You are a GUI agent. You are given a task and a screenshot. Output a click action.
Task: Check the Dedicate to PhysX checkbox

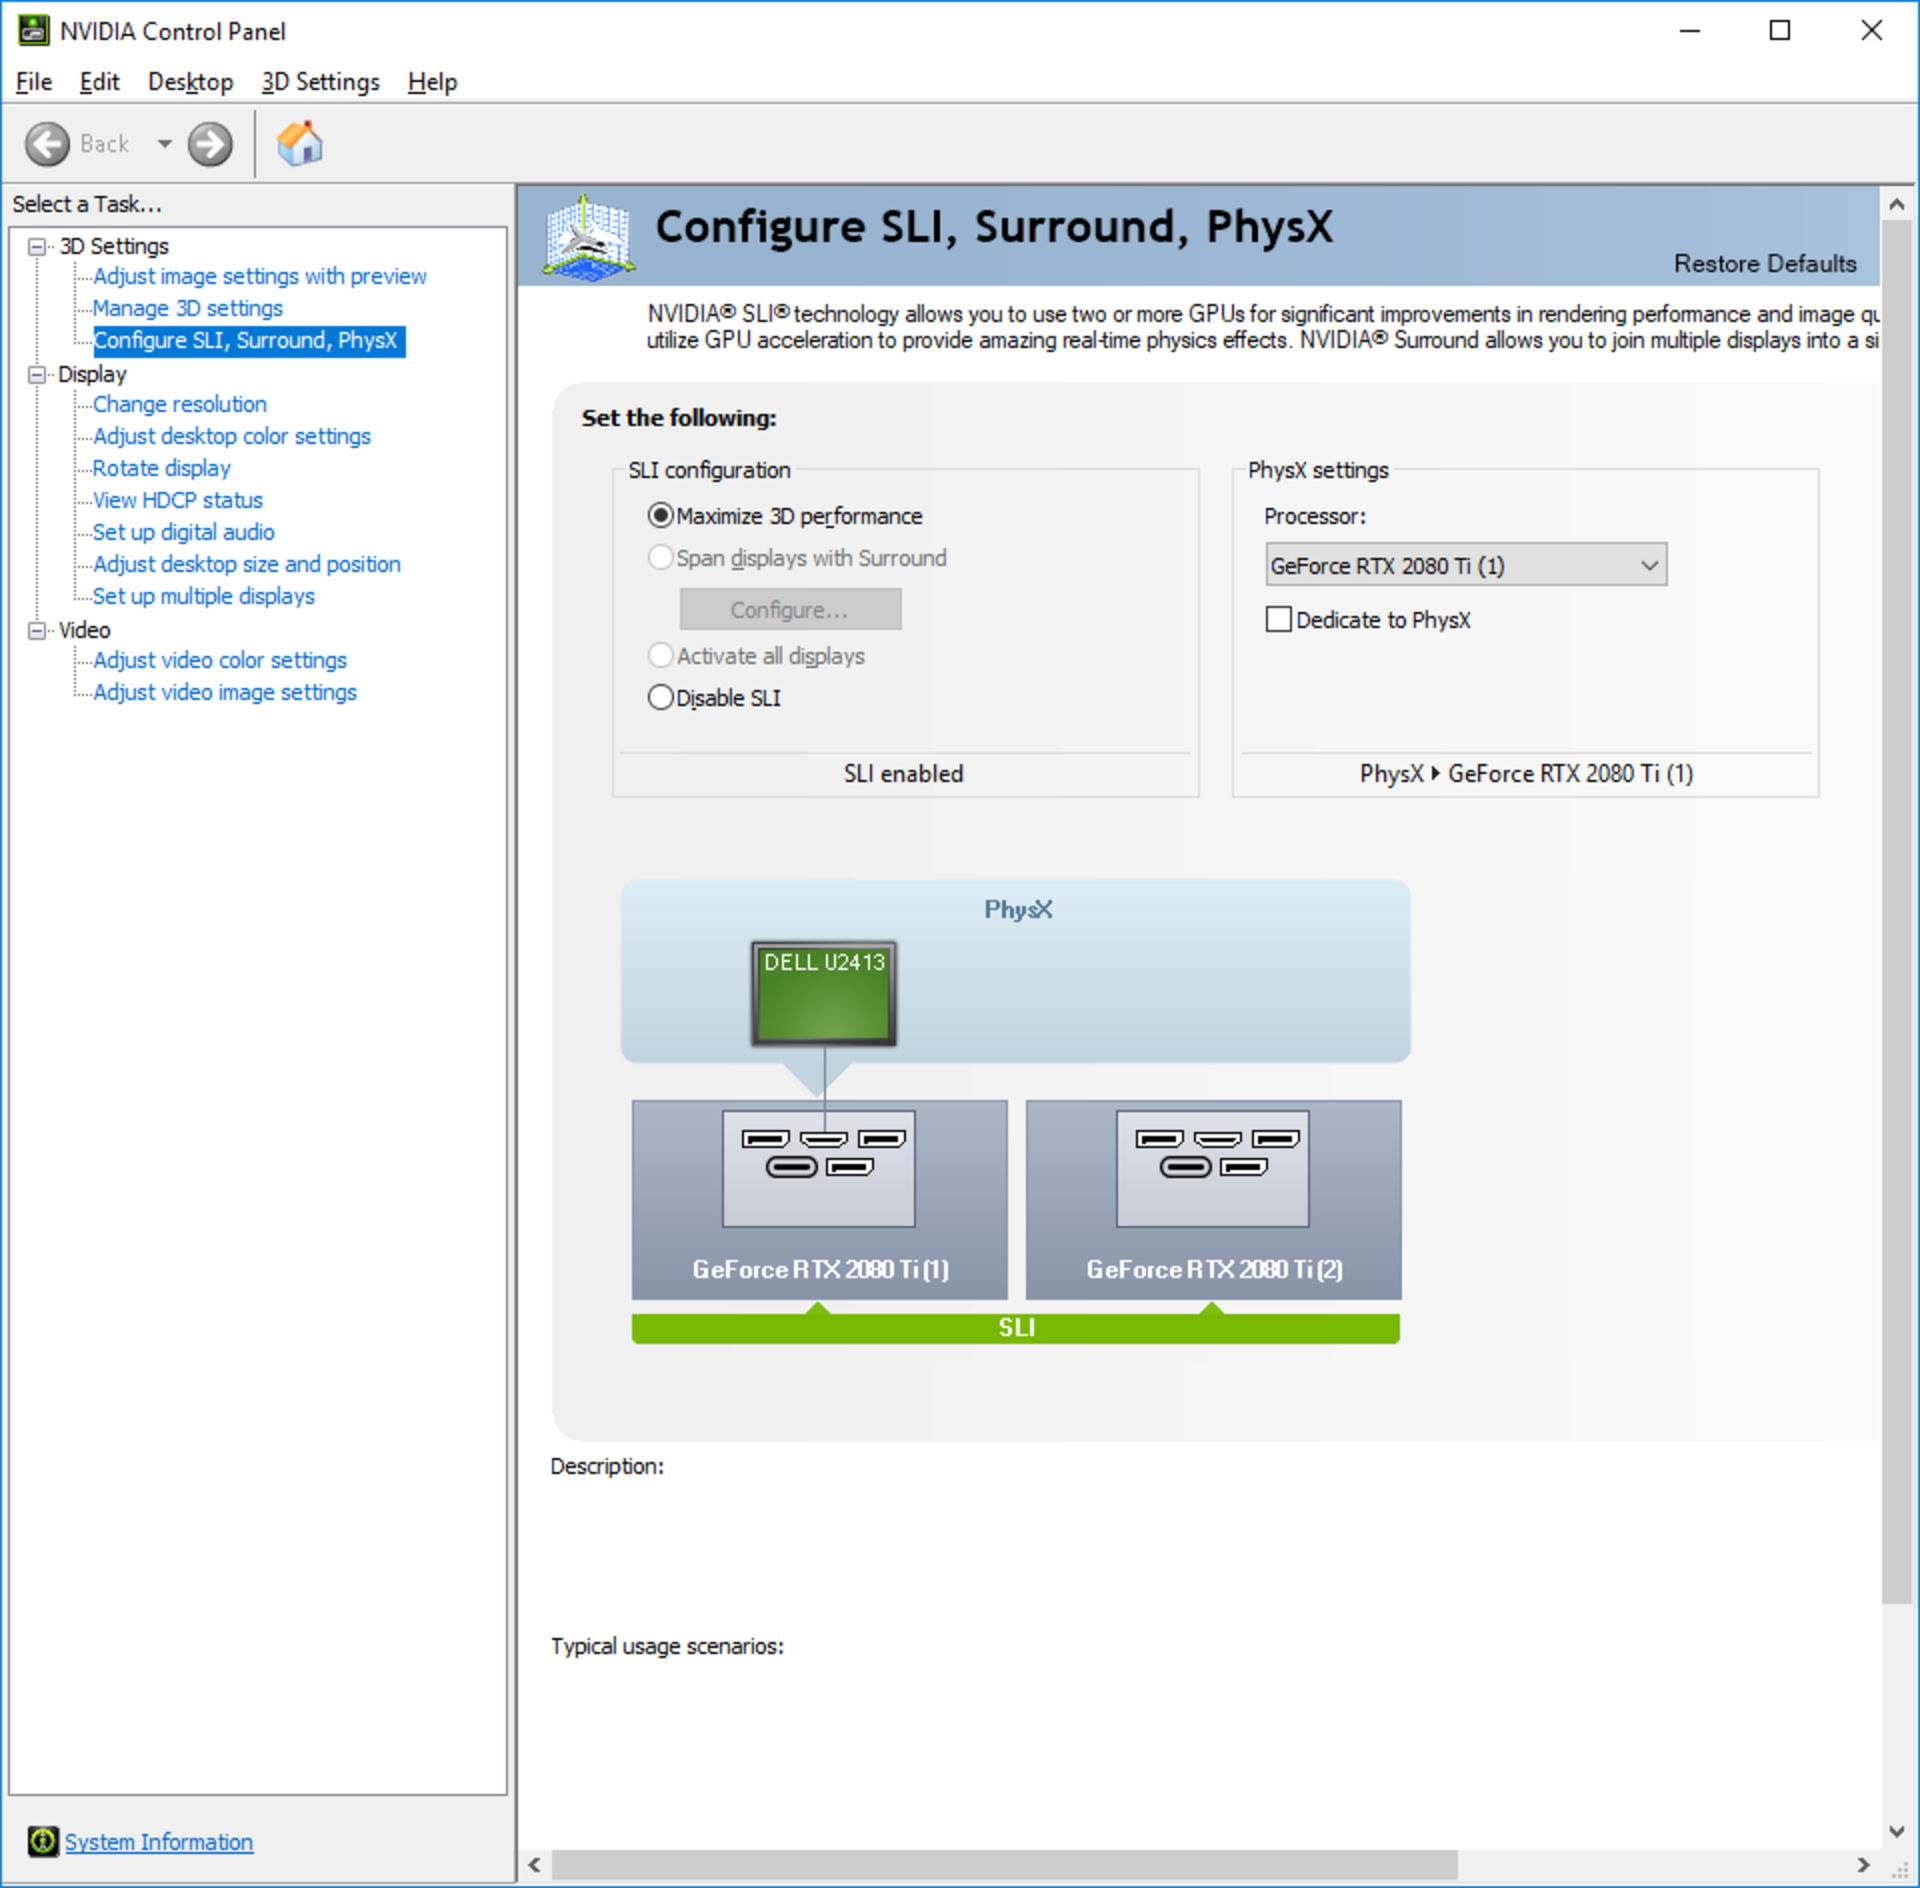1278,619
